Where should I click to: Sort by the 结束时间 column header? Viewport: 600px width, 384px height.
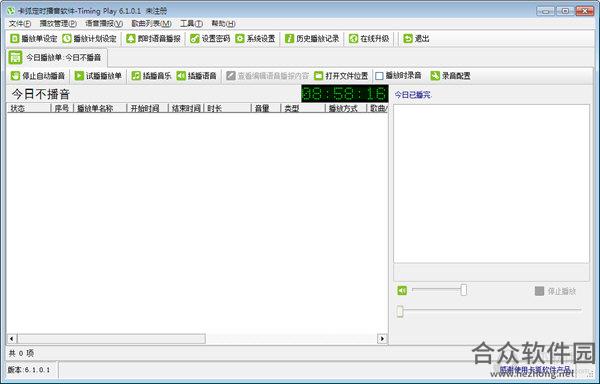point(186,108)
